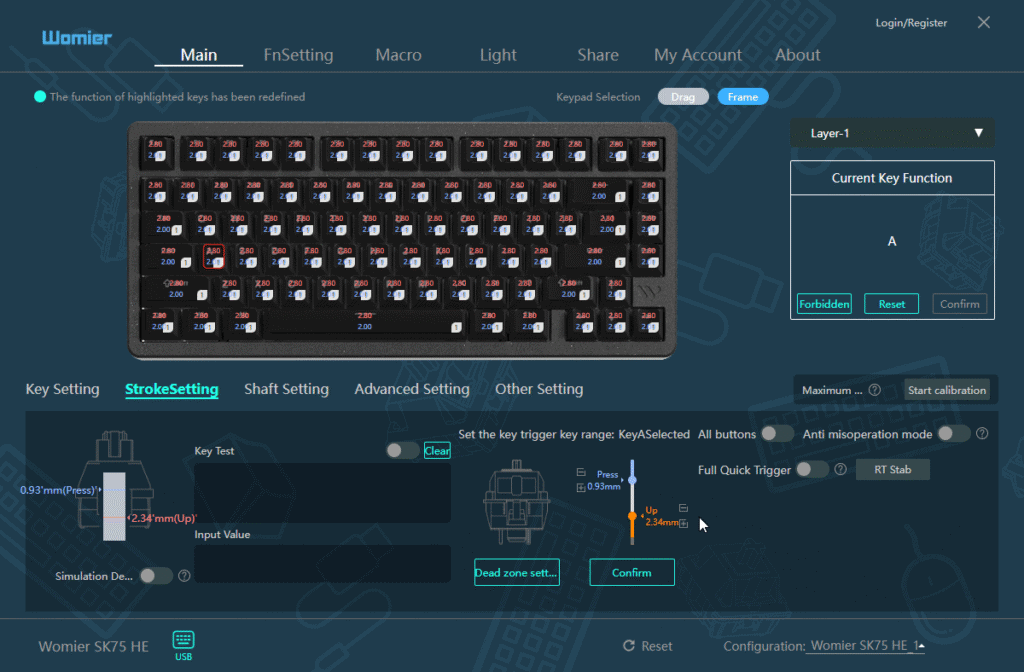The width and height of the screenshot is (1024, 672).
Task: Open the About tab
Action: (797, 55)
